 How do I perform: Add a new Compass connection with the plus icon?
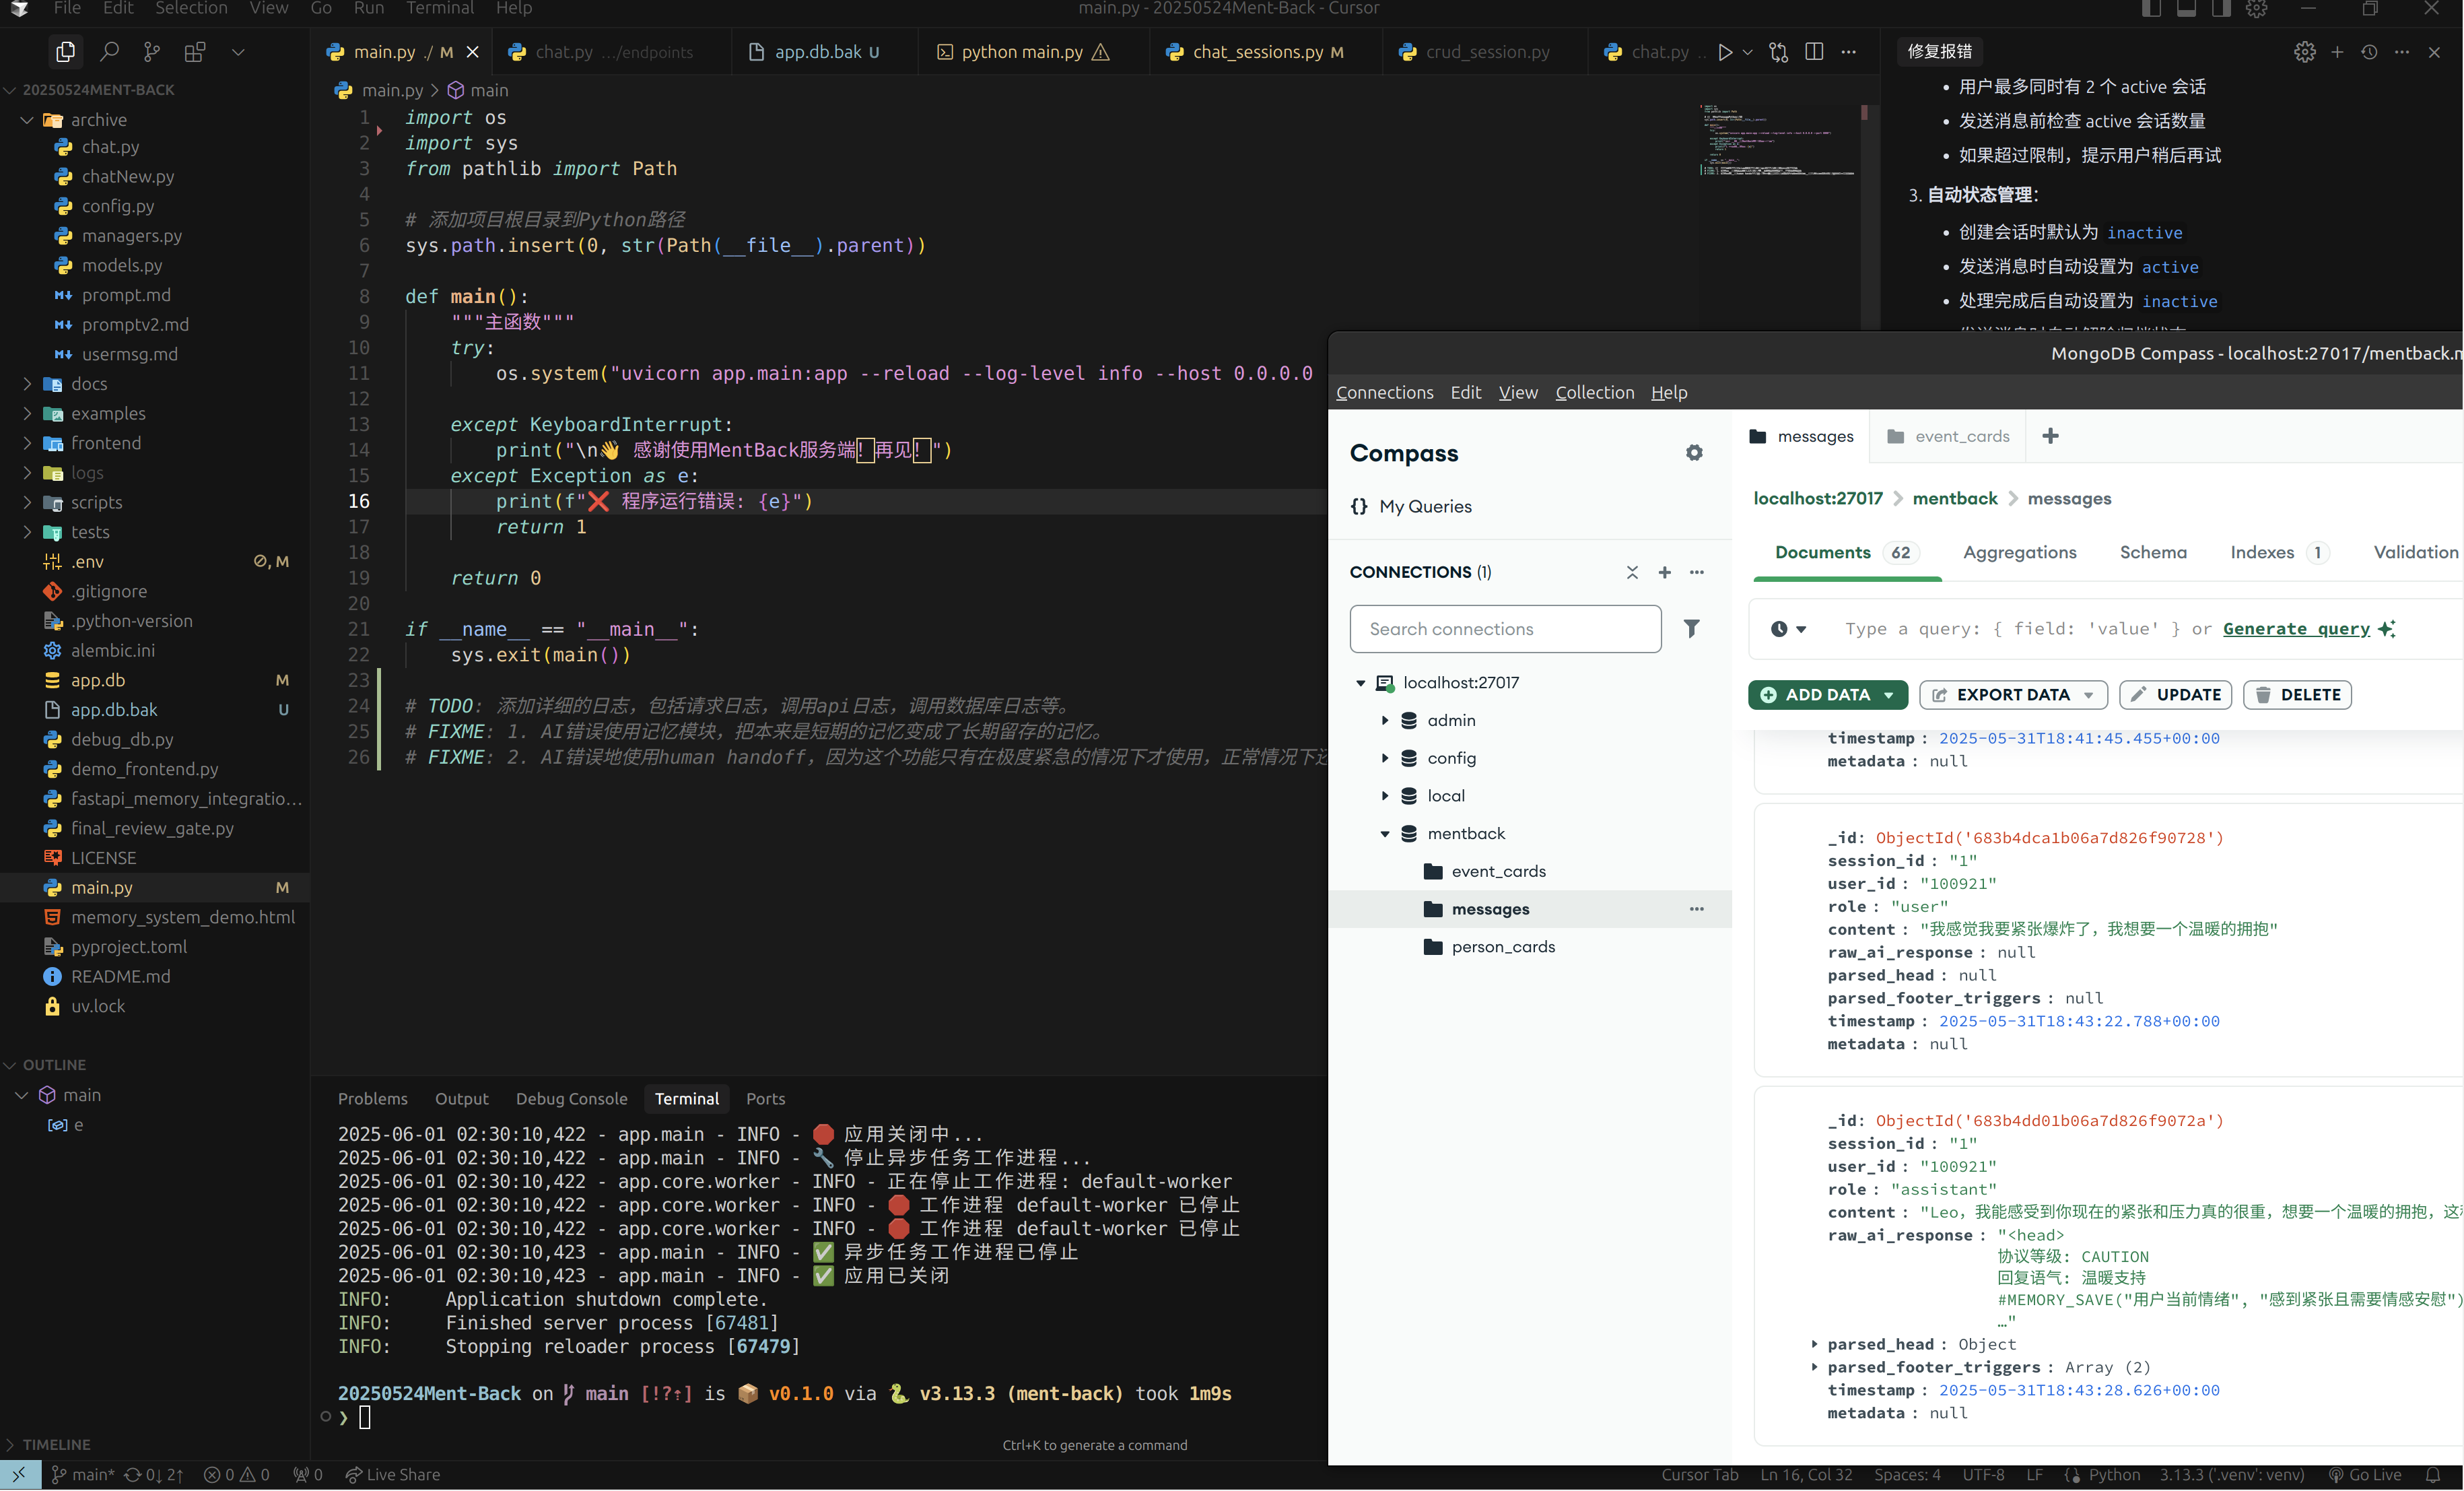1664,572
